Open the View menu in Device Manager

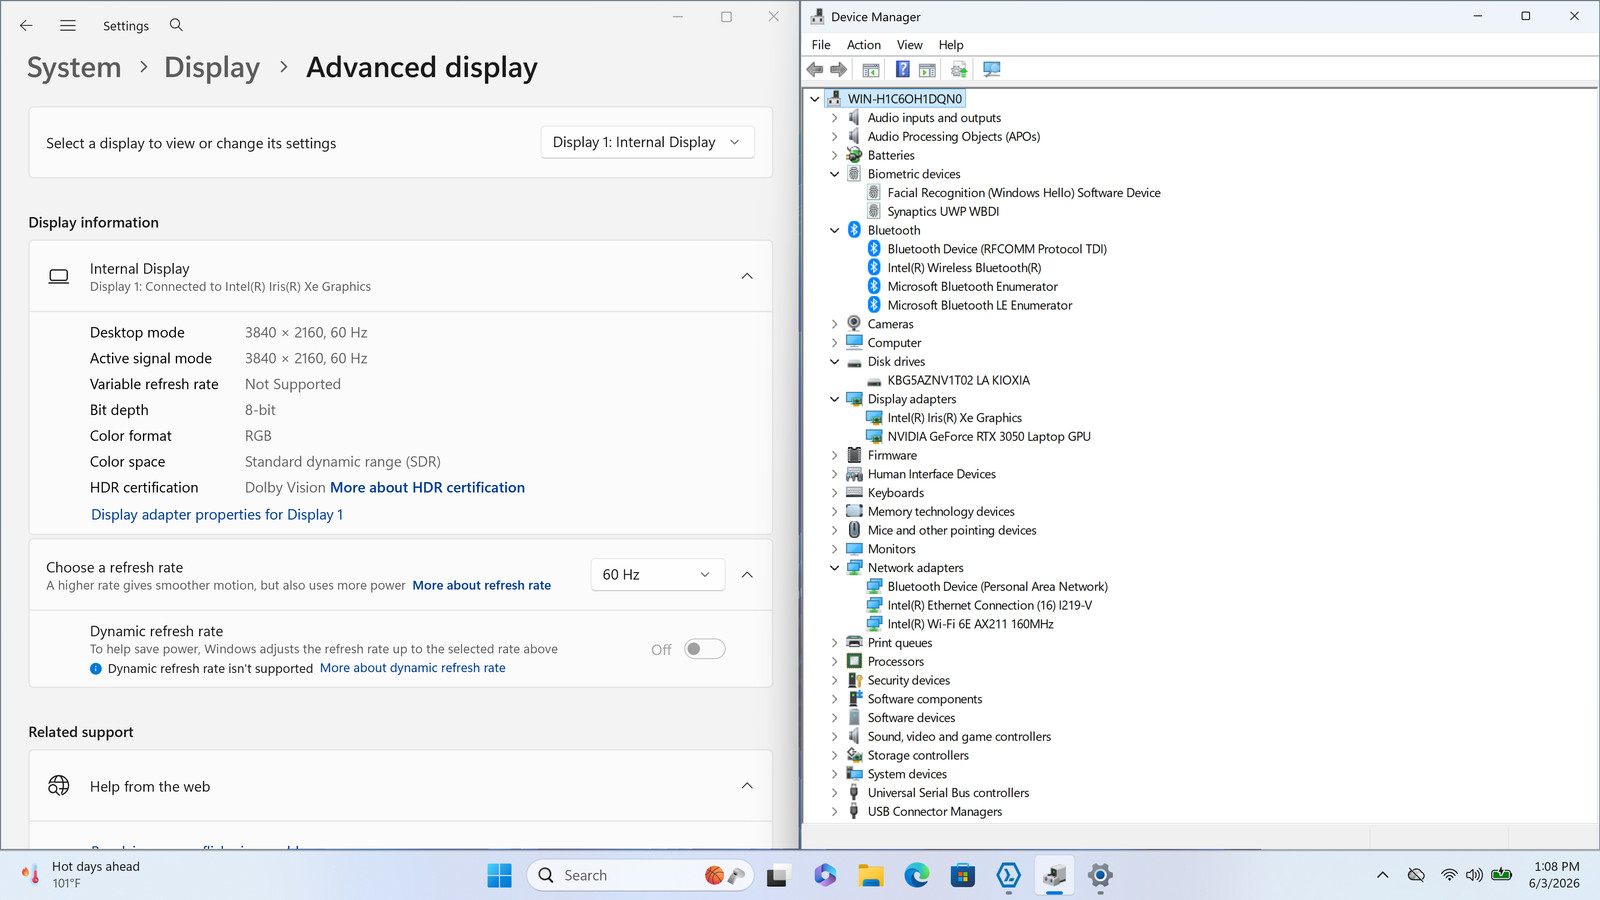[910, 45]
